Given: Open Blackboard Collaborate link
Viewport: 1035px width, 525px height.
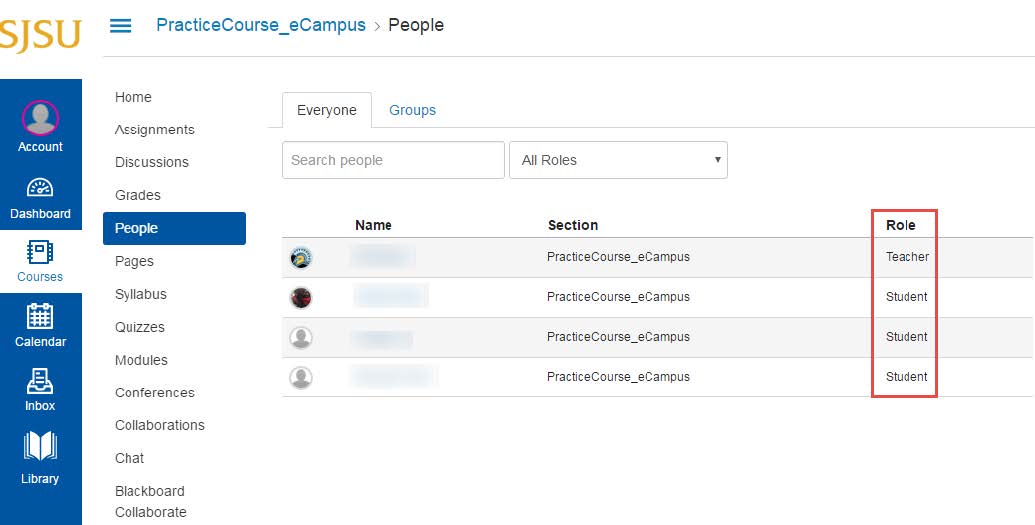Looking at the screenshot, I should [x=151, y=502].
